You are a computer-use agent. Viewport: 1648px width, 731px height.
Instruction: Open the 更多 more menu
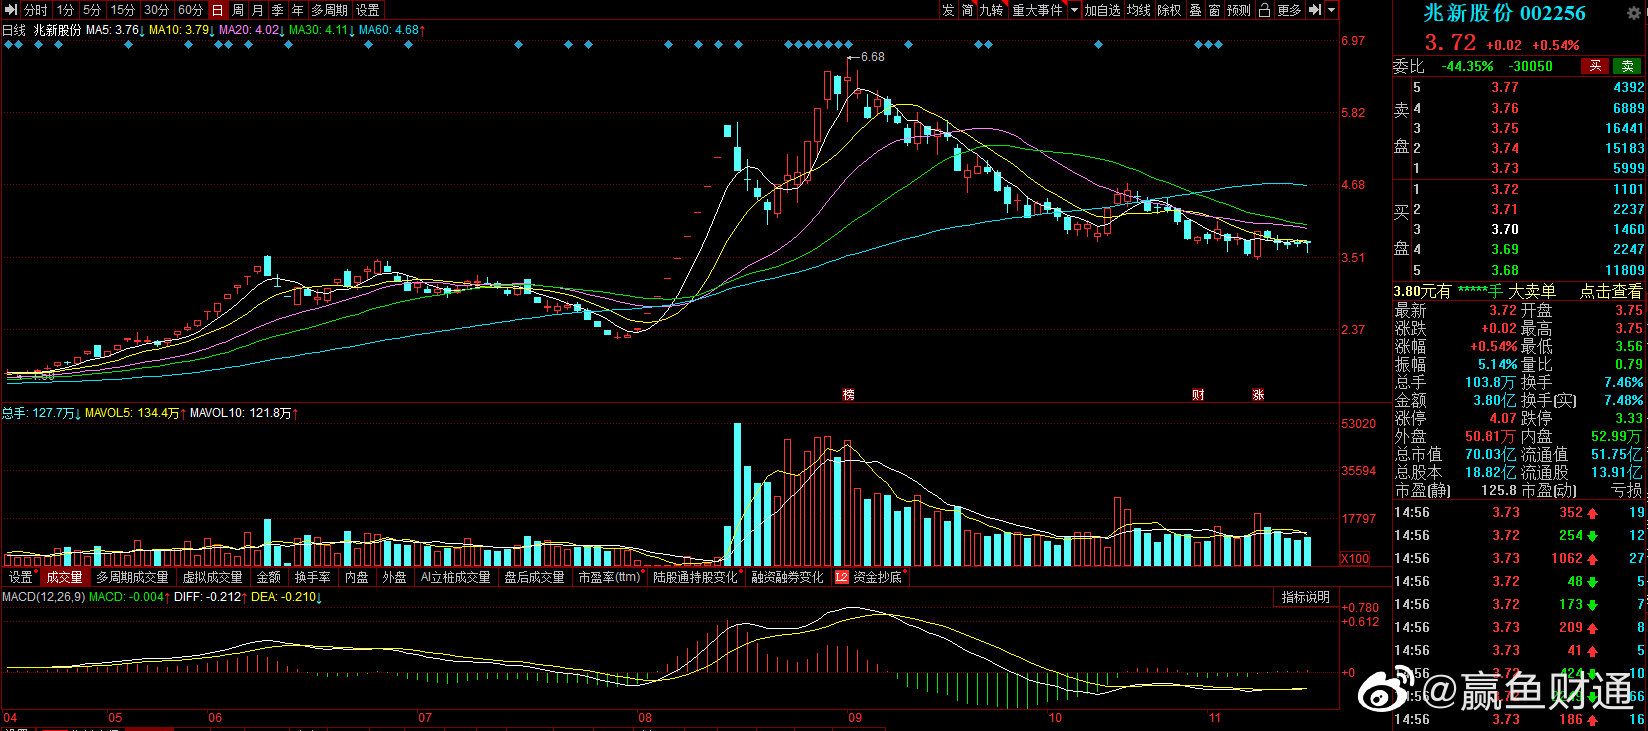(1290, 10)
